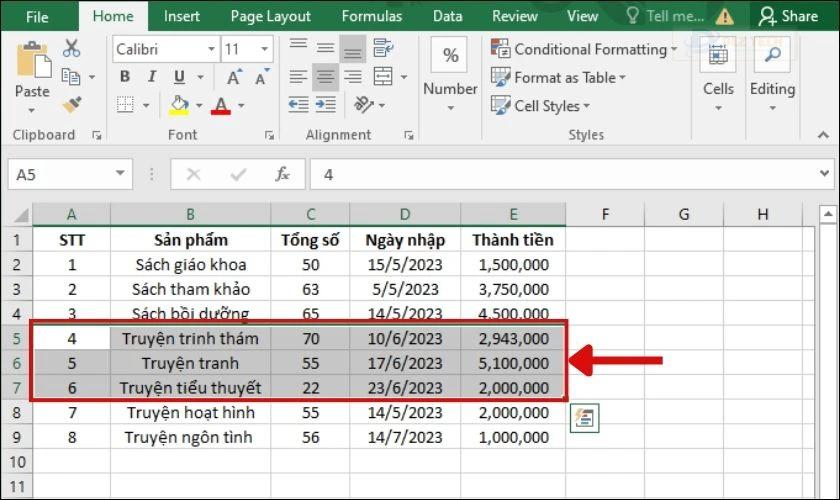Click Merge & Center icon

pyautogui.click(x=383, y=77)
